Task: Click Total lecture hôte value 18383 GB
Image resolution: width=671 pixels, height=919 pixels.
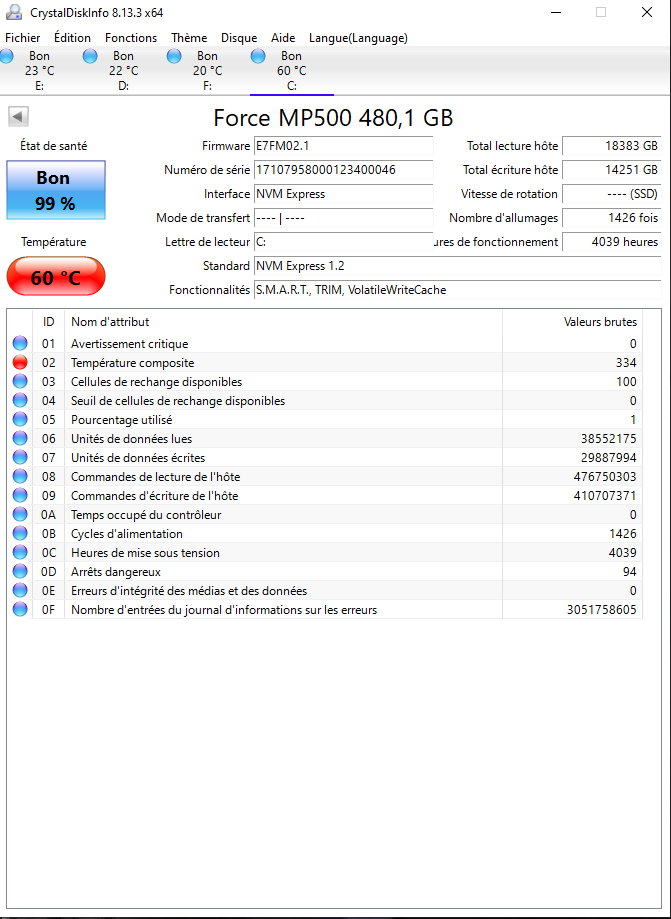Action: pos(612,146)
